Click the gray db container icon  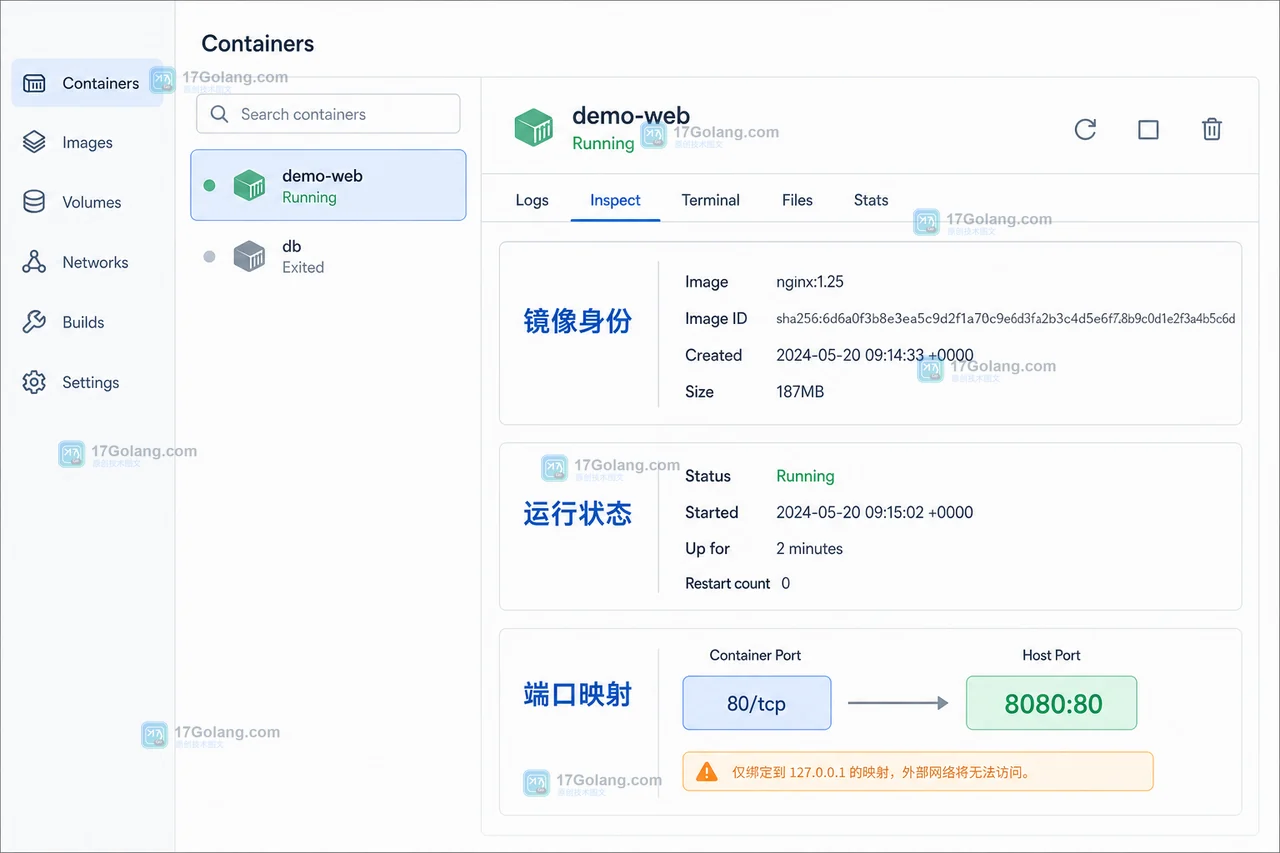click(249, 256)
